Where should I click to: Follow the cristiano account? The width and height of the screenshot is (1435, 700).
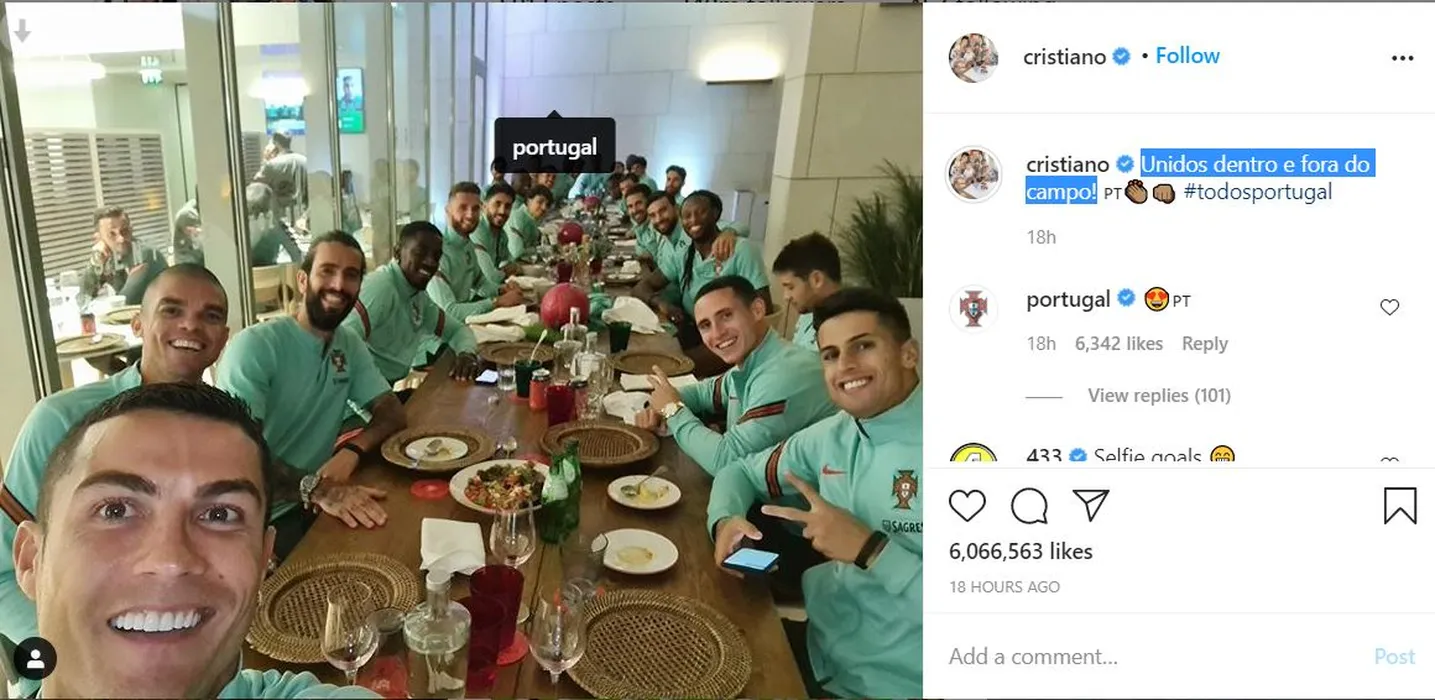pyautogui.click(x=1187, y=56)
